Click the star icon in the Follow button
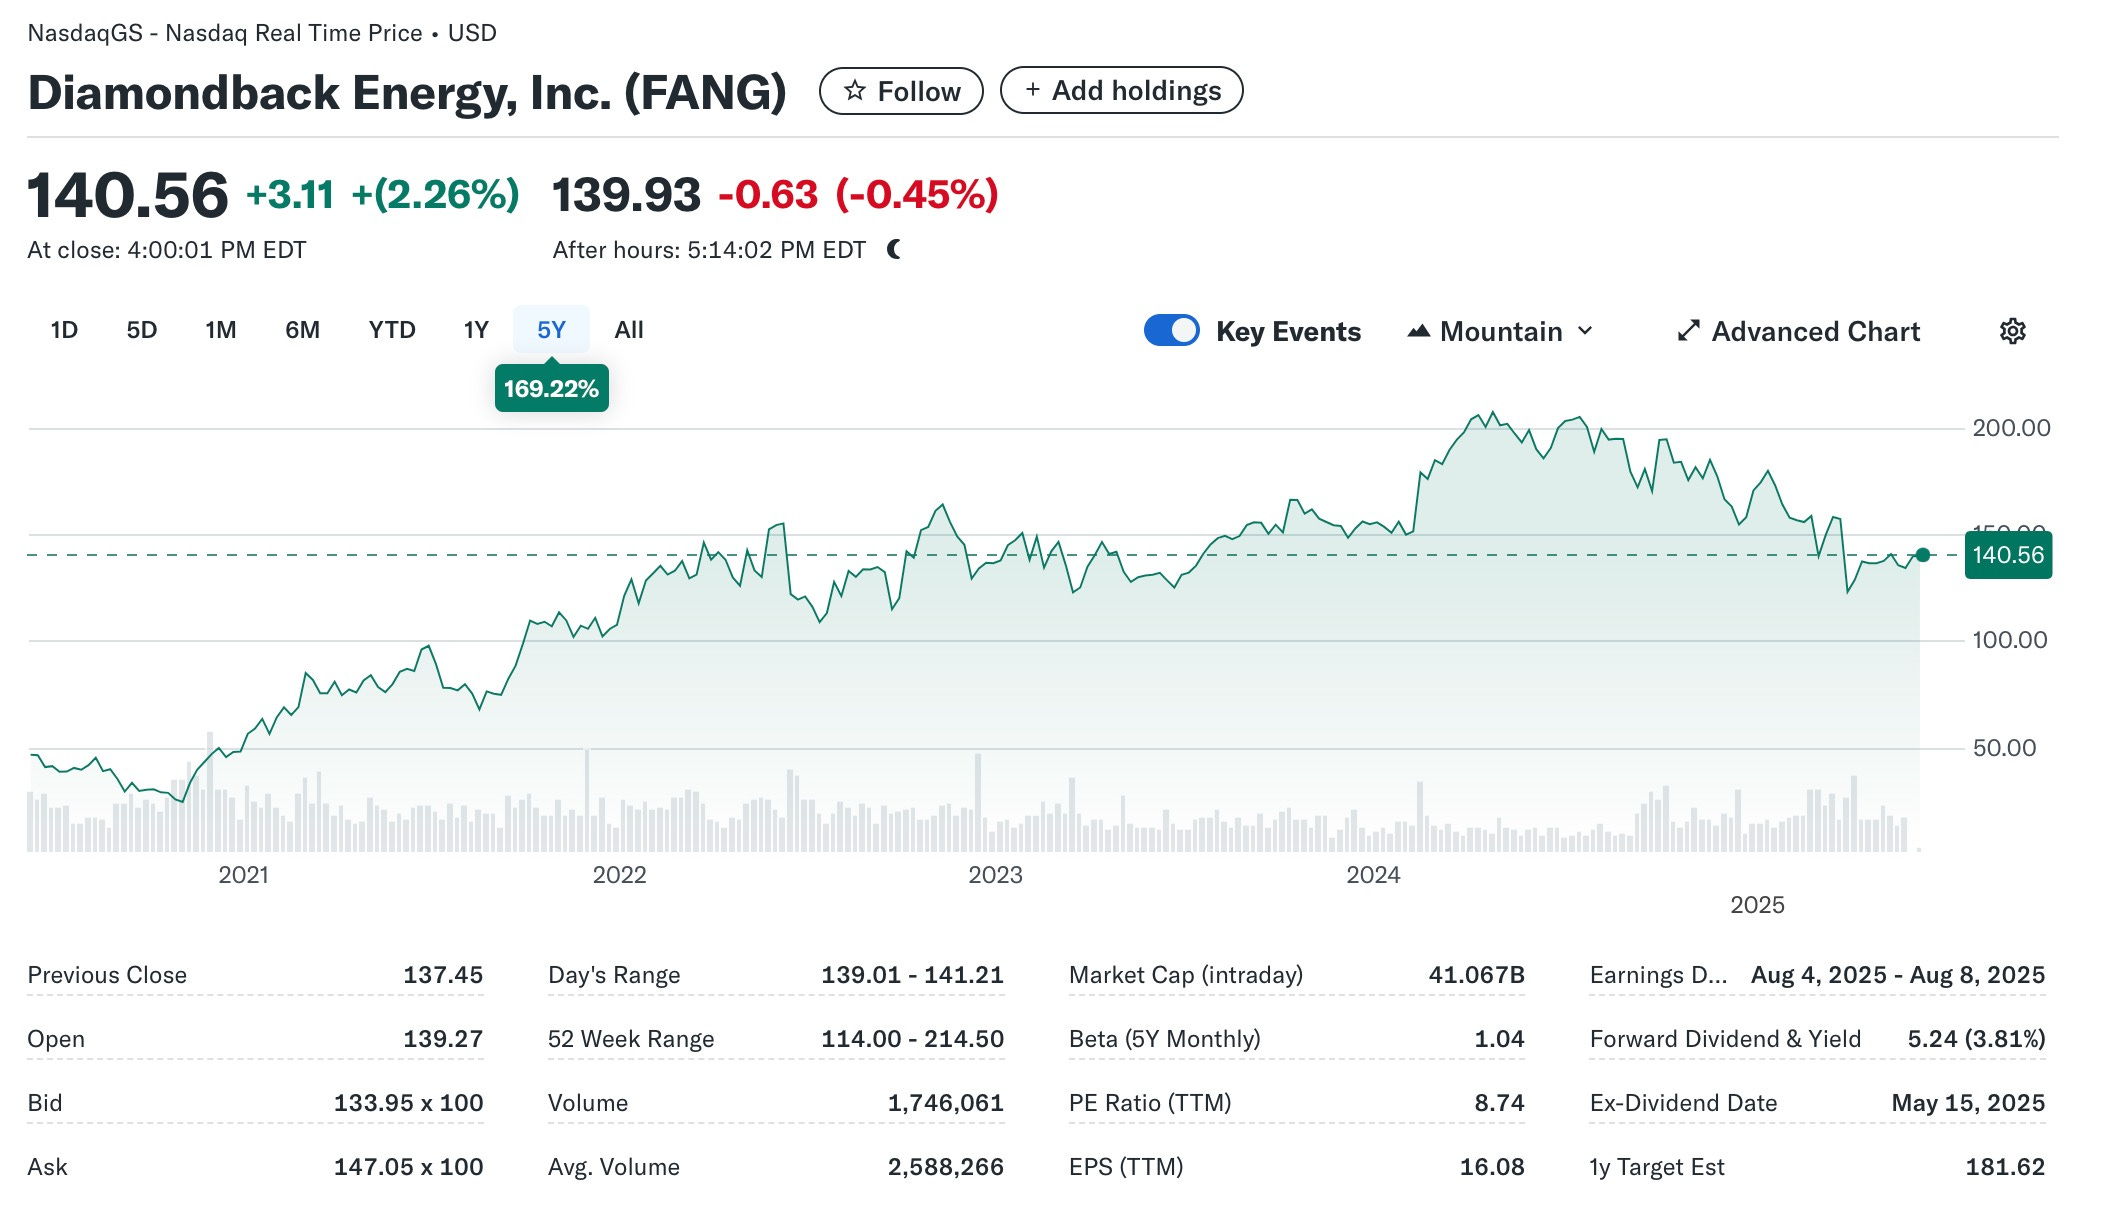 854,91
